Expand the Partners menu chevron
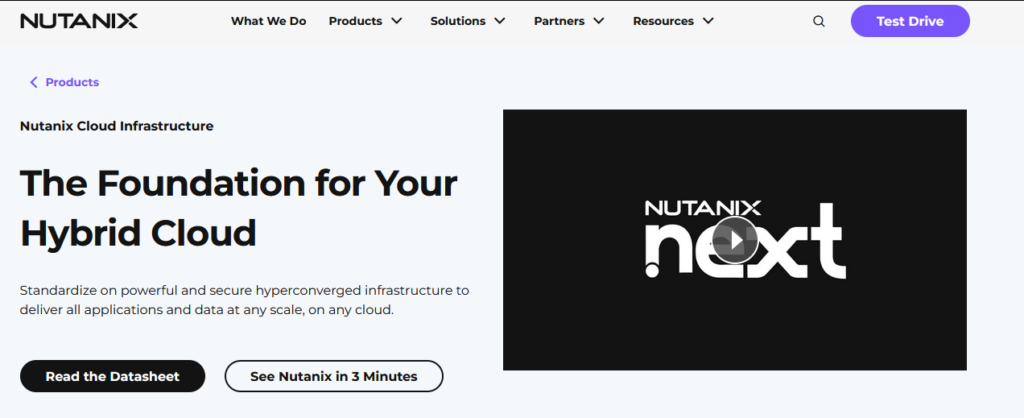The image size is (1024, 418). [599, 21]
